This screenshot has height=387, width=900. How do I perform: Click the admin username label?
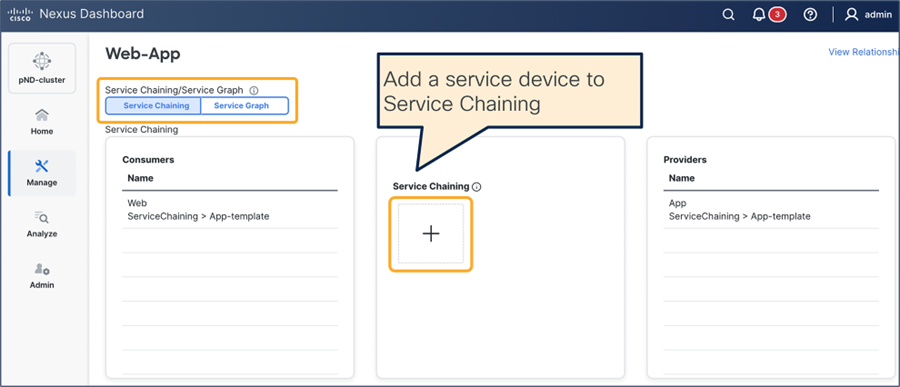pyautogui.click(x=878, y=15)
